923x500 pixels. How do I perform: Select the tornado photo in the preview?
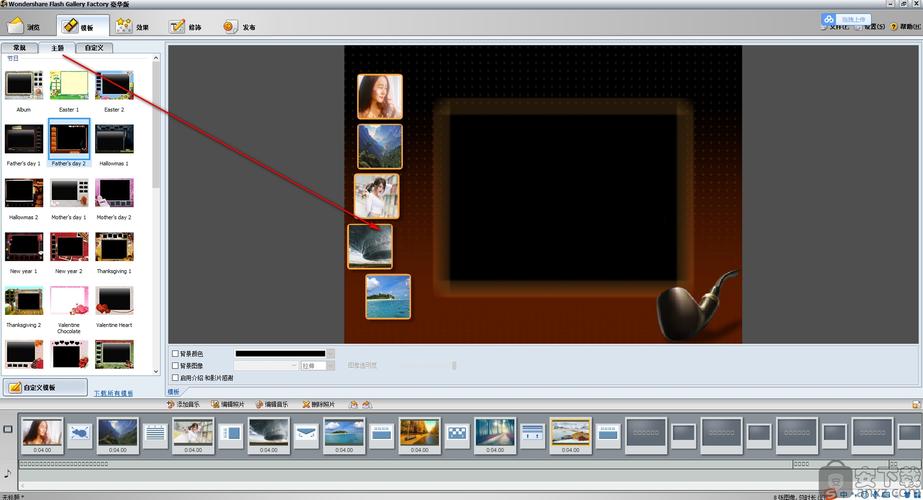[370, 246]
